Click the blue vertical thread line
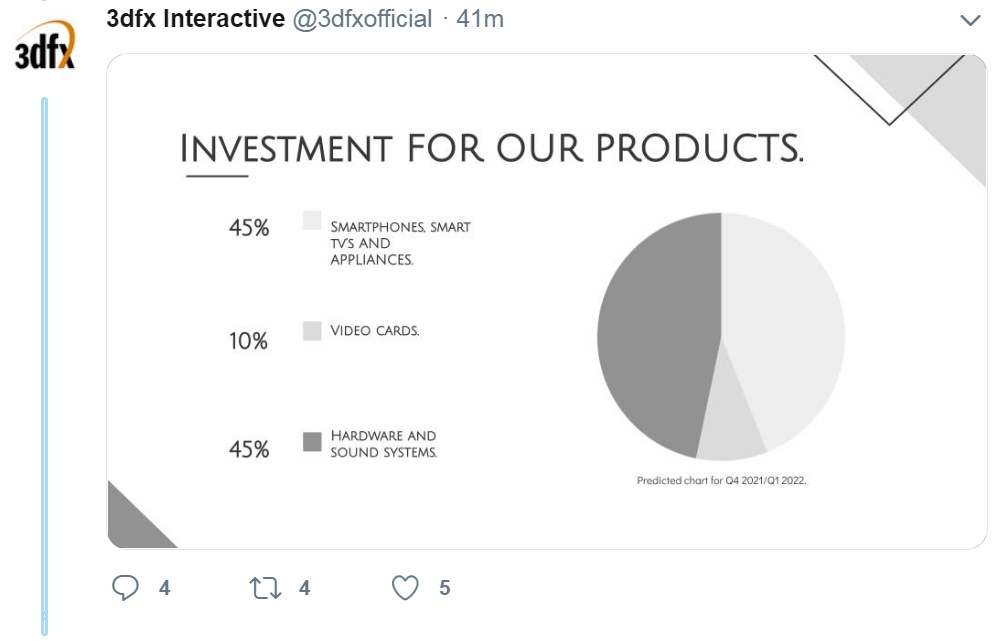This screenshot has height=641, width=1005. 44,360
